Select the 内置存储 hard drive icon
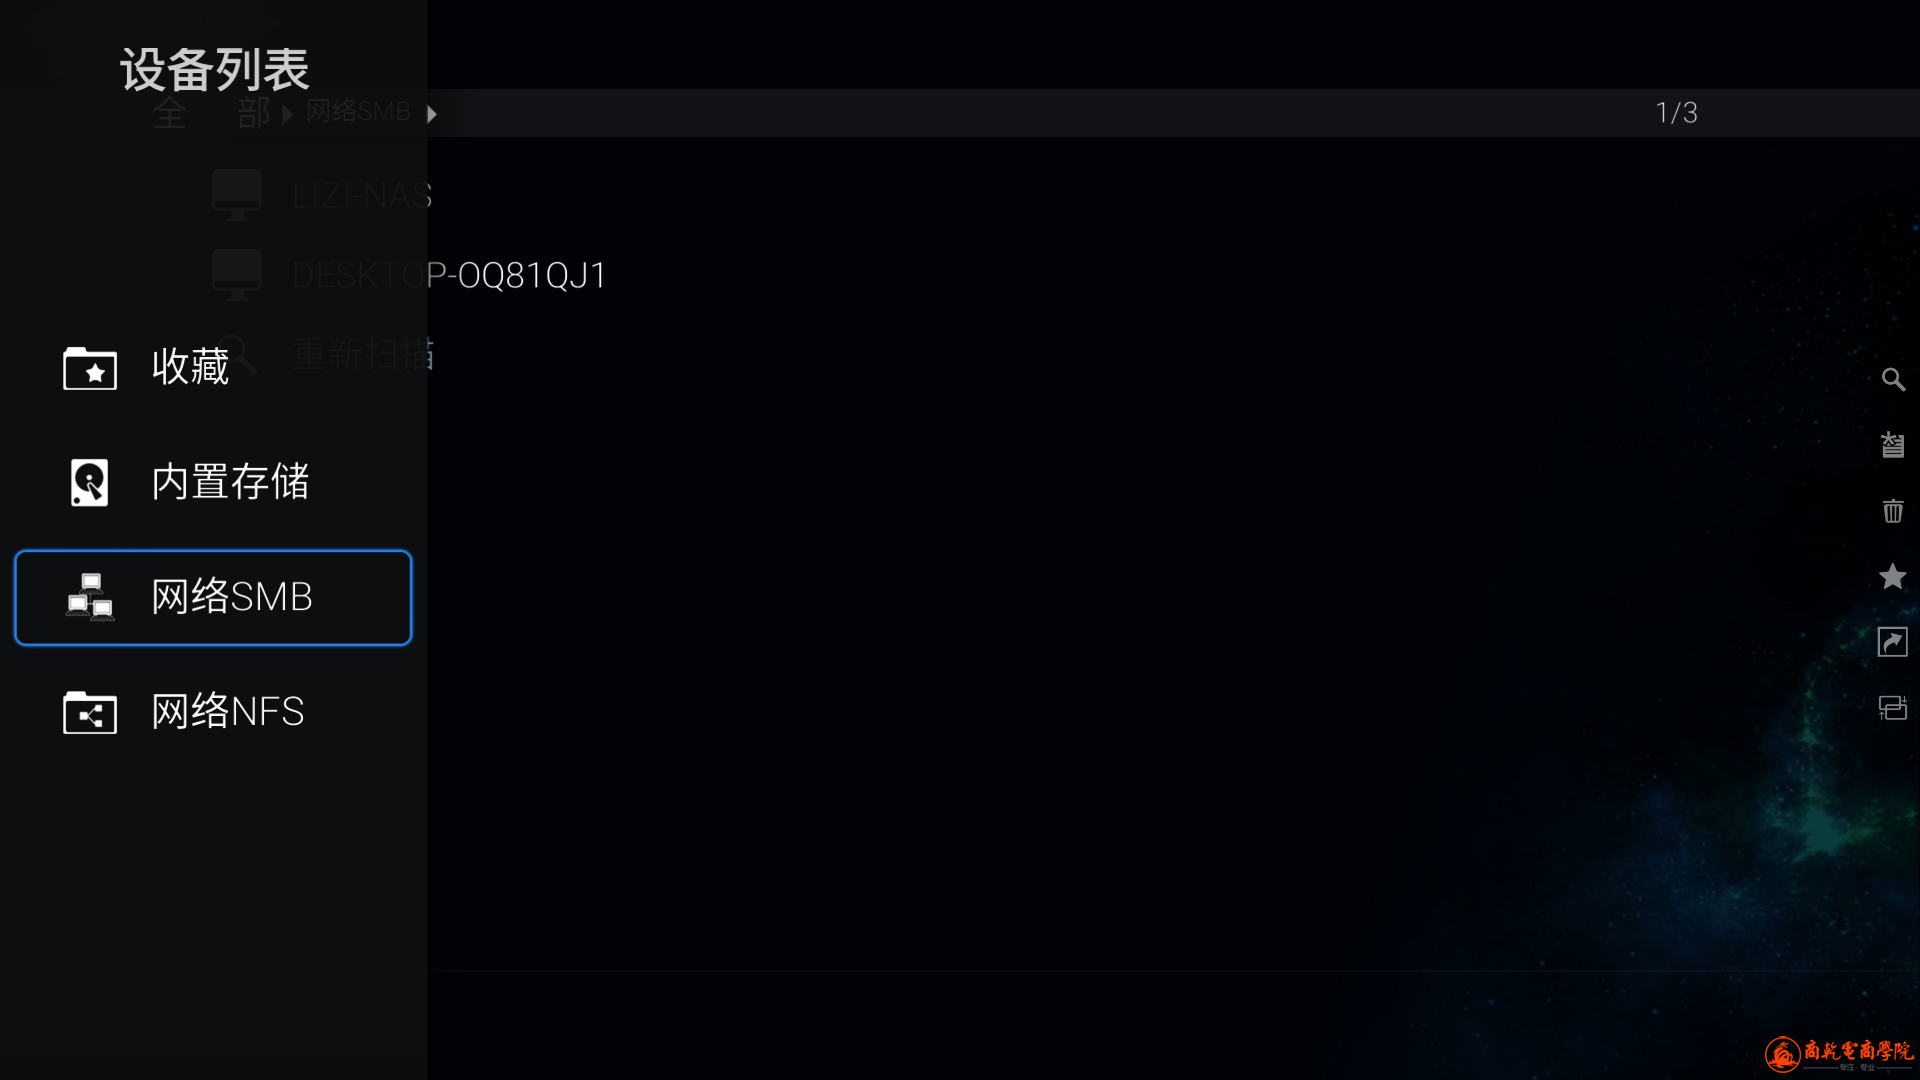1920x1080 pixels. (90, 482)
